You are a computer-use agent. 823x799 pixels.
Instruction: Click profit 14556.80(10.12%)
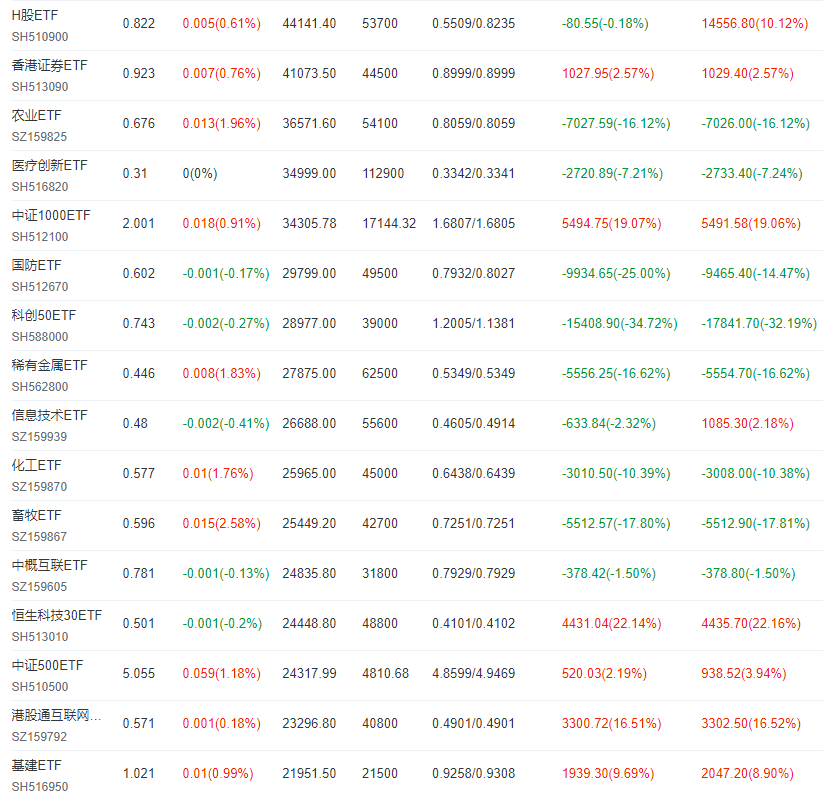[755, 24]
